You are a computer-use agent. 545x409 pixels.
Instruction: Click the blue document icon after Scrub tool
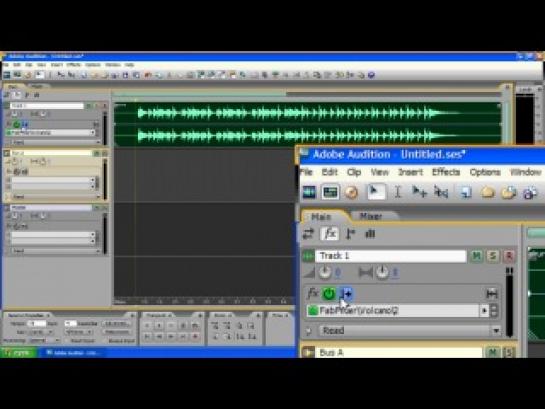(x=465, y=192)
